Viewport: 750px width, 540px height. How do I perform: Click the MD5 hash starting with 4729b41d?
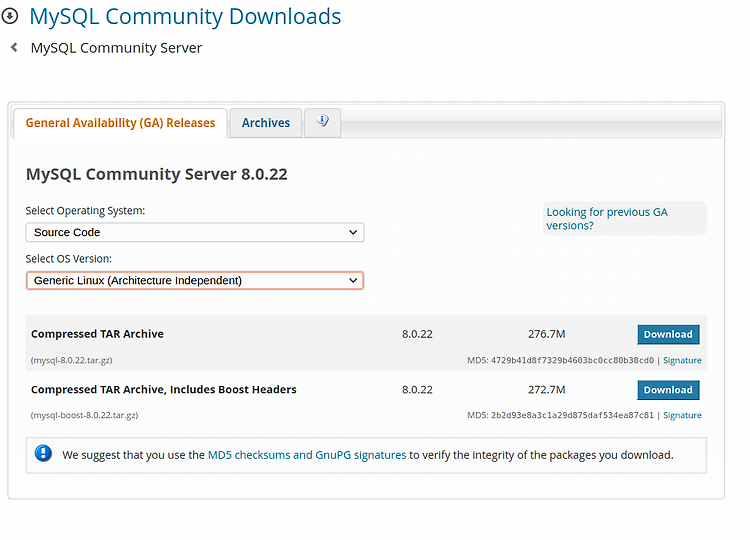pos(572,360)
